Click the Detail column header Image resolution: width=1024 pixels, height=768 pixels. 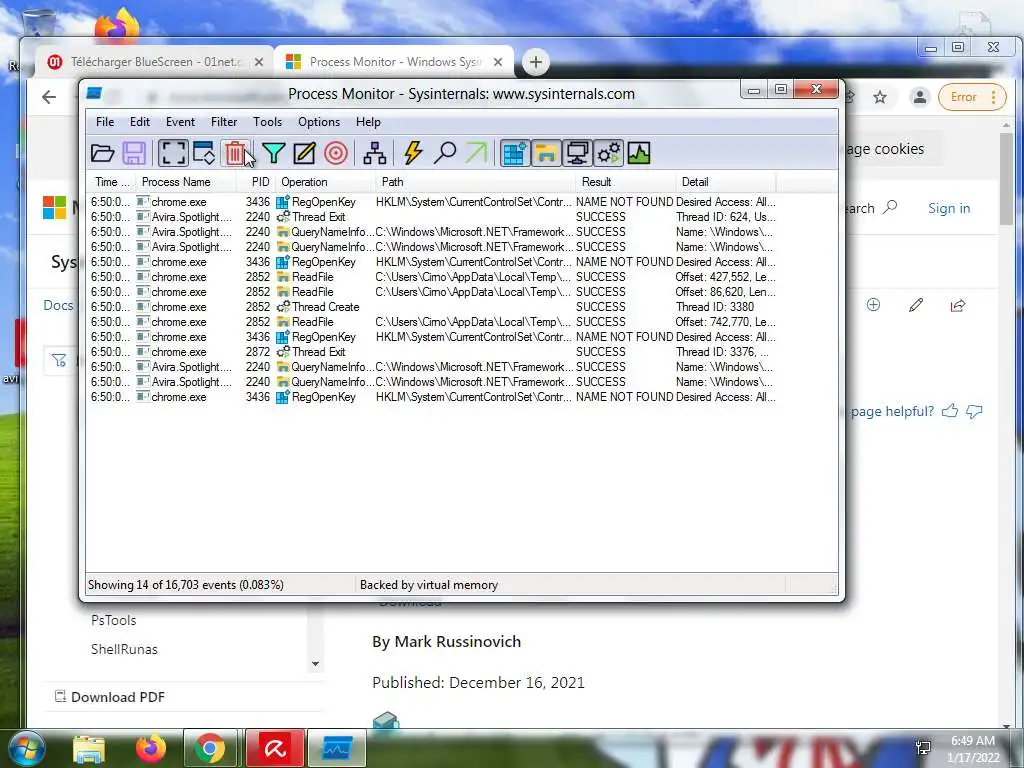pos(726,182)
